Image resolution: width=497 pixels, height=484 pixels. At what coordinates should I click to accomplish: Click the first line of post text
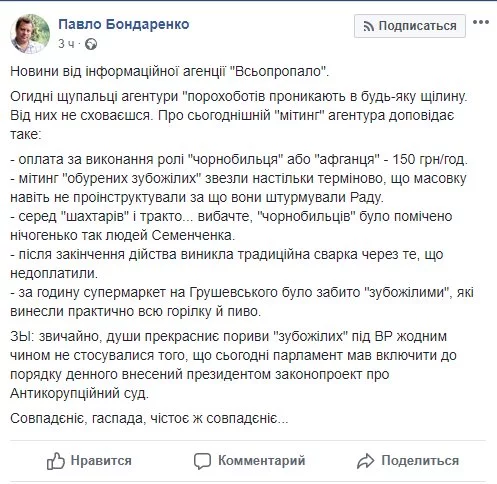coord(169,71)
